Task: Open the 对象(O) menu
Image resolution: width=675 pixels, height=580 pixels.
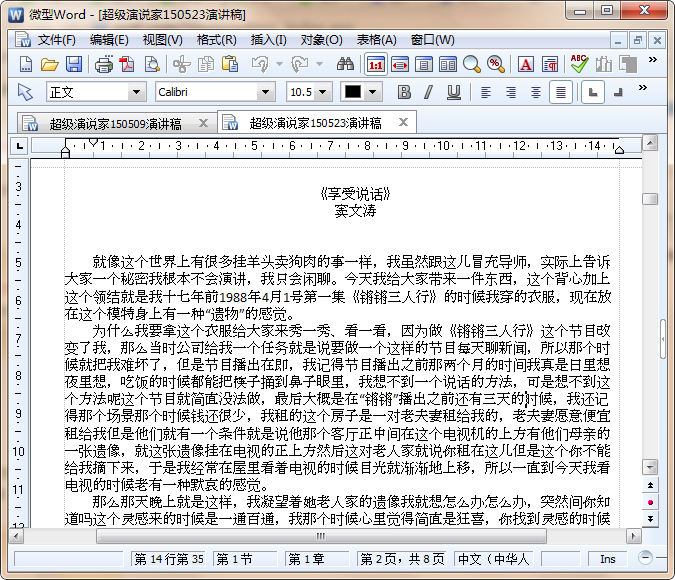Action: (322, 40)
